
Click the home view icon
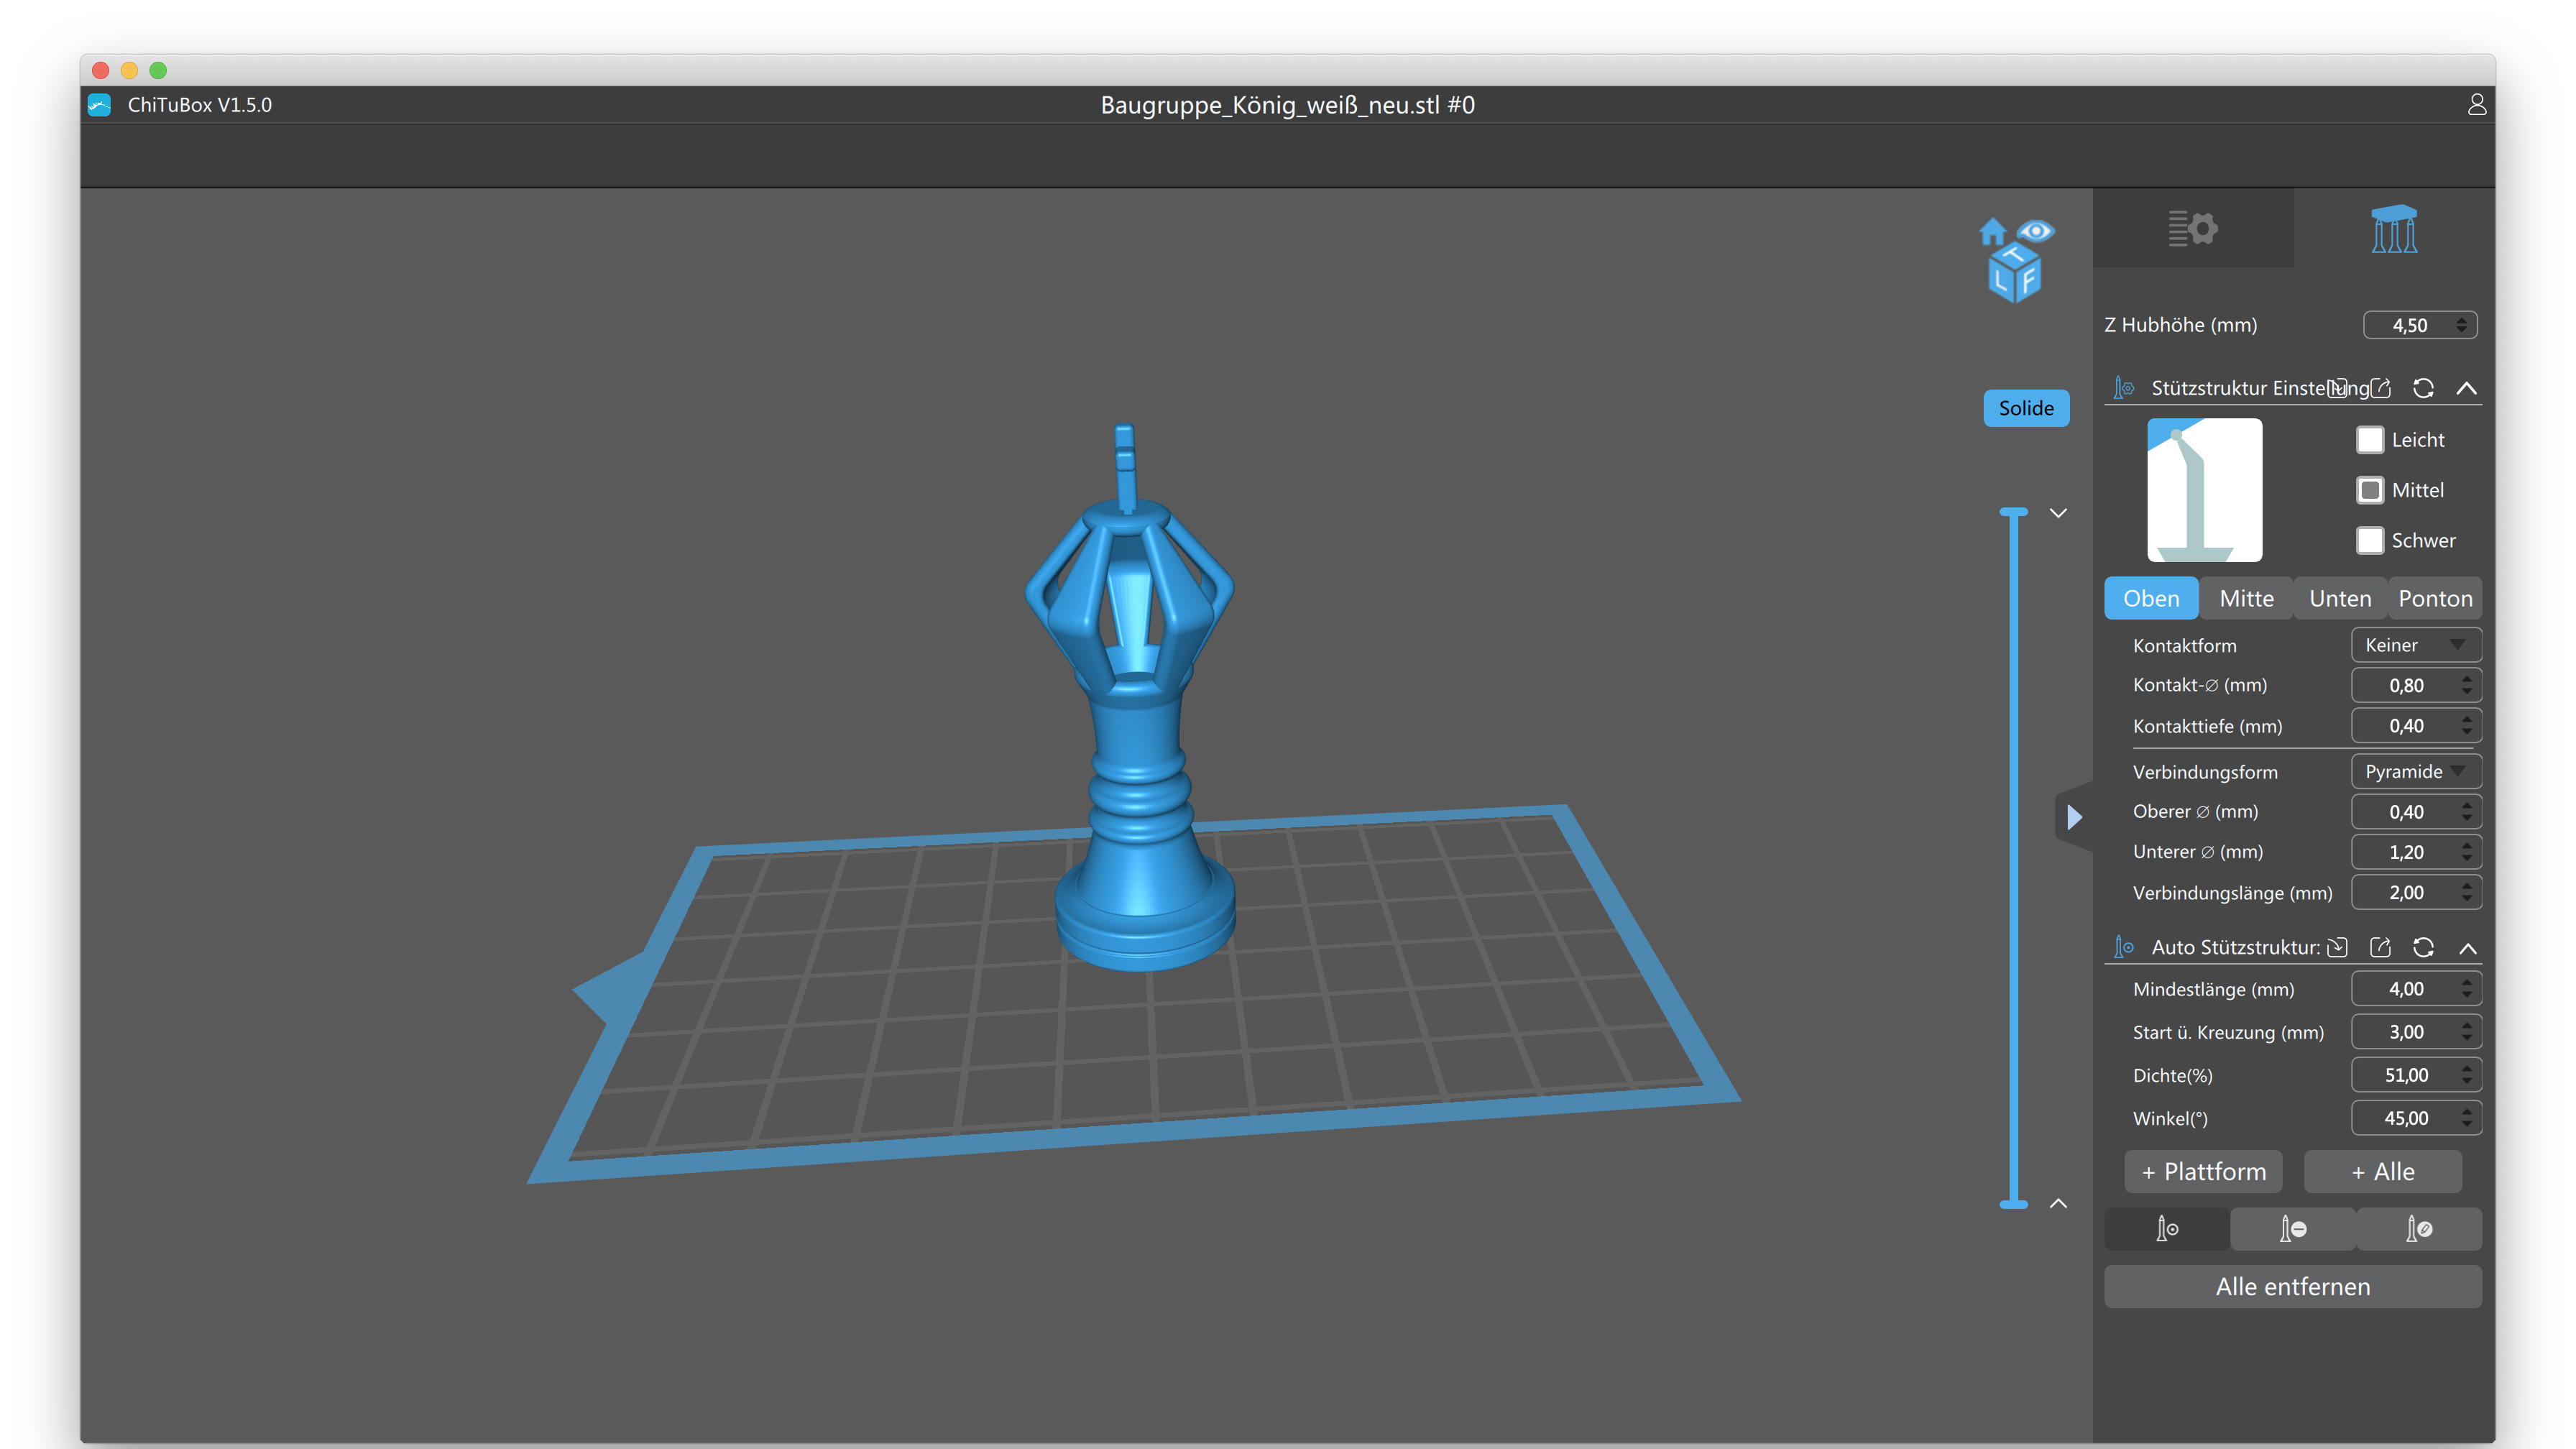coord(1992,232)
